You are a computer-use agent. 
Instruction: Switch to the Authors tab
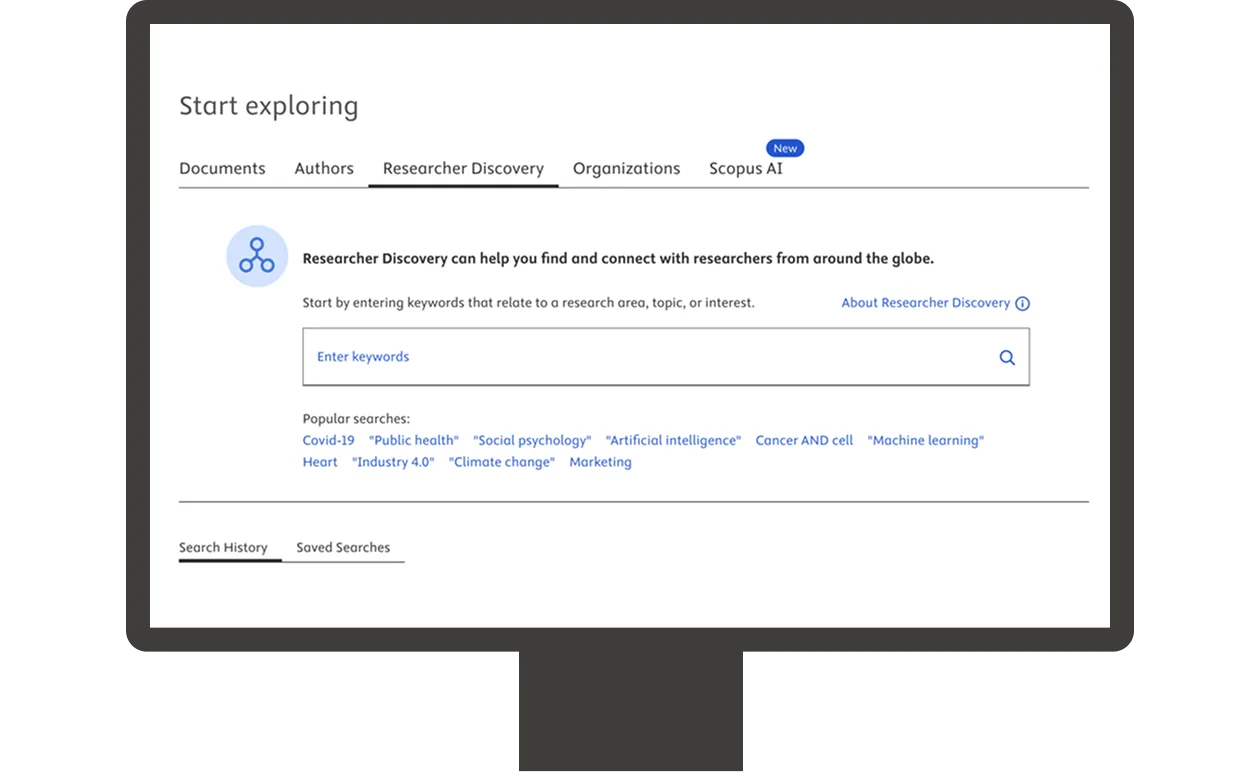[324, 168]
